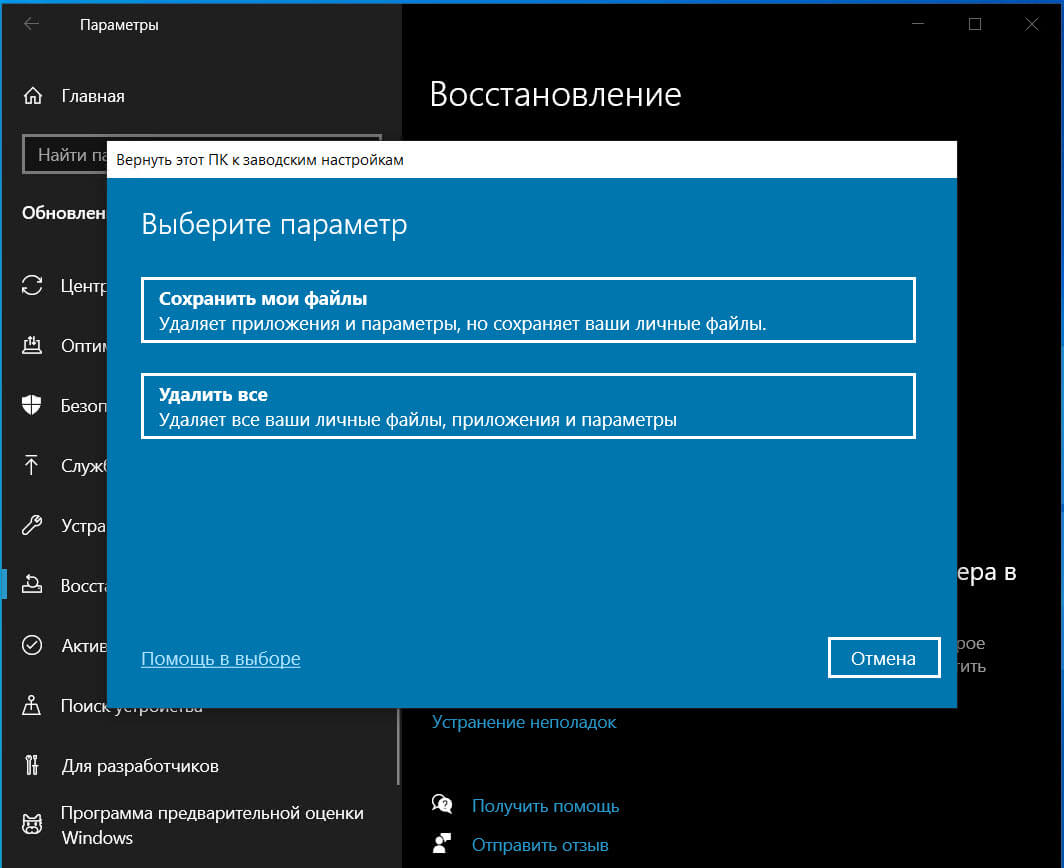Image resolution: width=1064 pixels, height=868 pixels.
Task: Click the Отправить отзыв link
Action: click(x=540, y=845)
